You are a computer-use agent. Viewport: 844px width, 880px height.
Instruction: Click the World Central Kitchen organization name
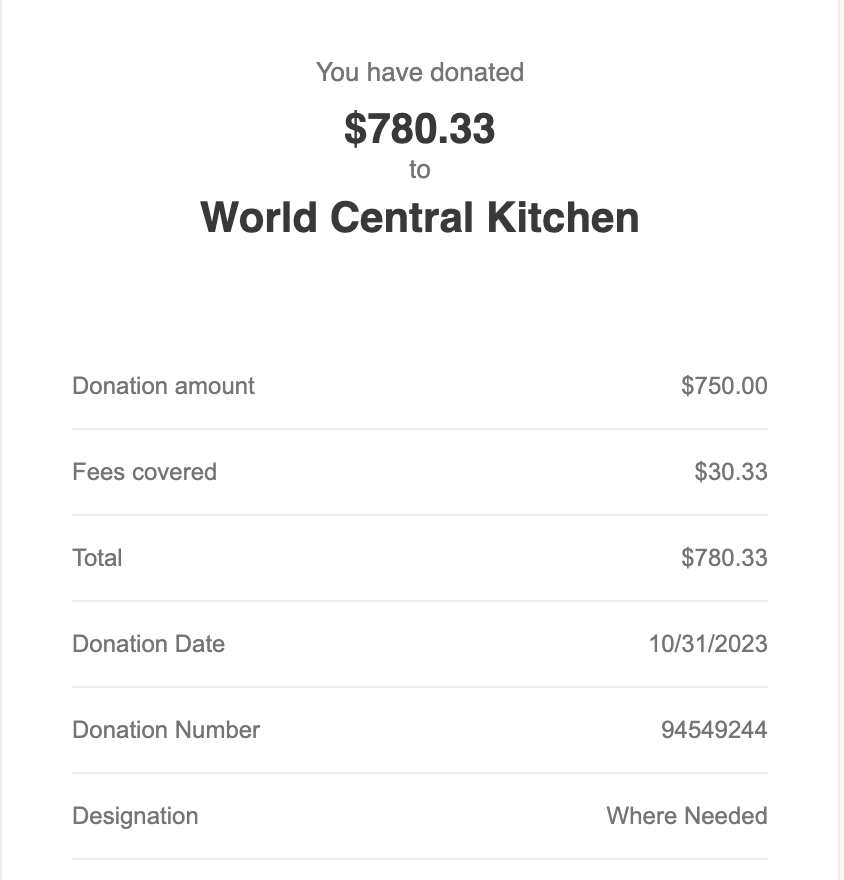pyautogui.click(x=420, y=217)
